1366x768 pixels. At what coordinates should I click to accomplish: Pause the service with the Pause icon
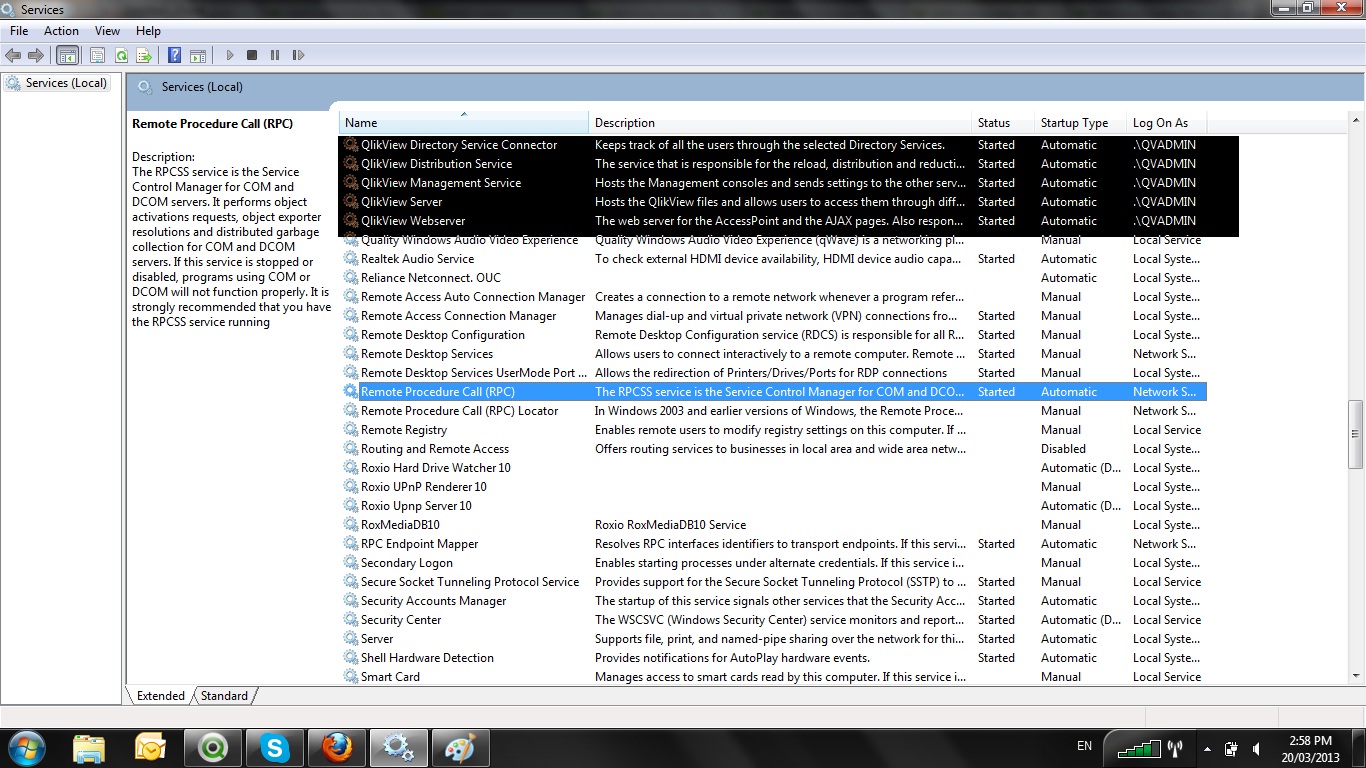(x=275, y=56)
